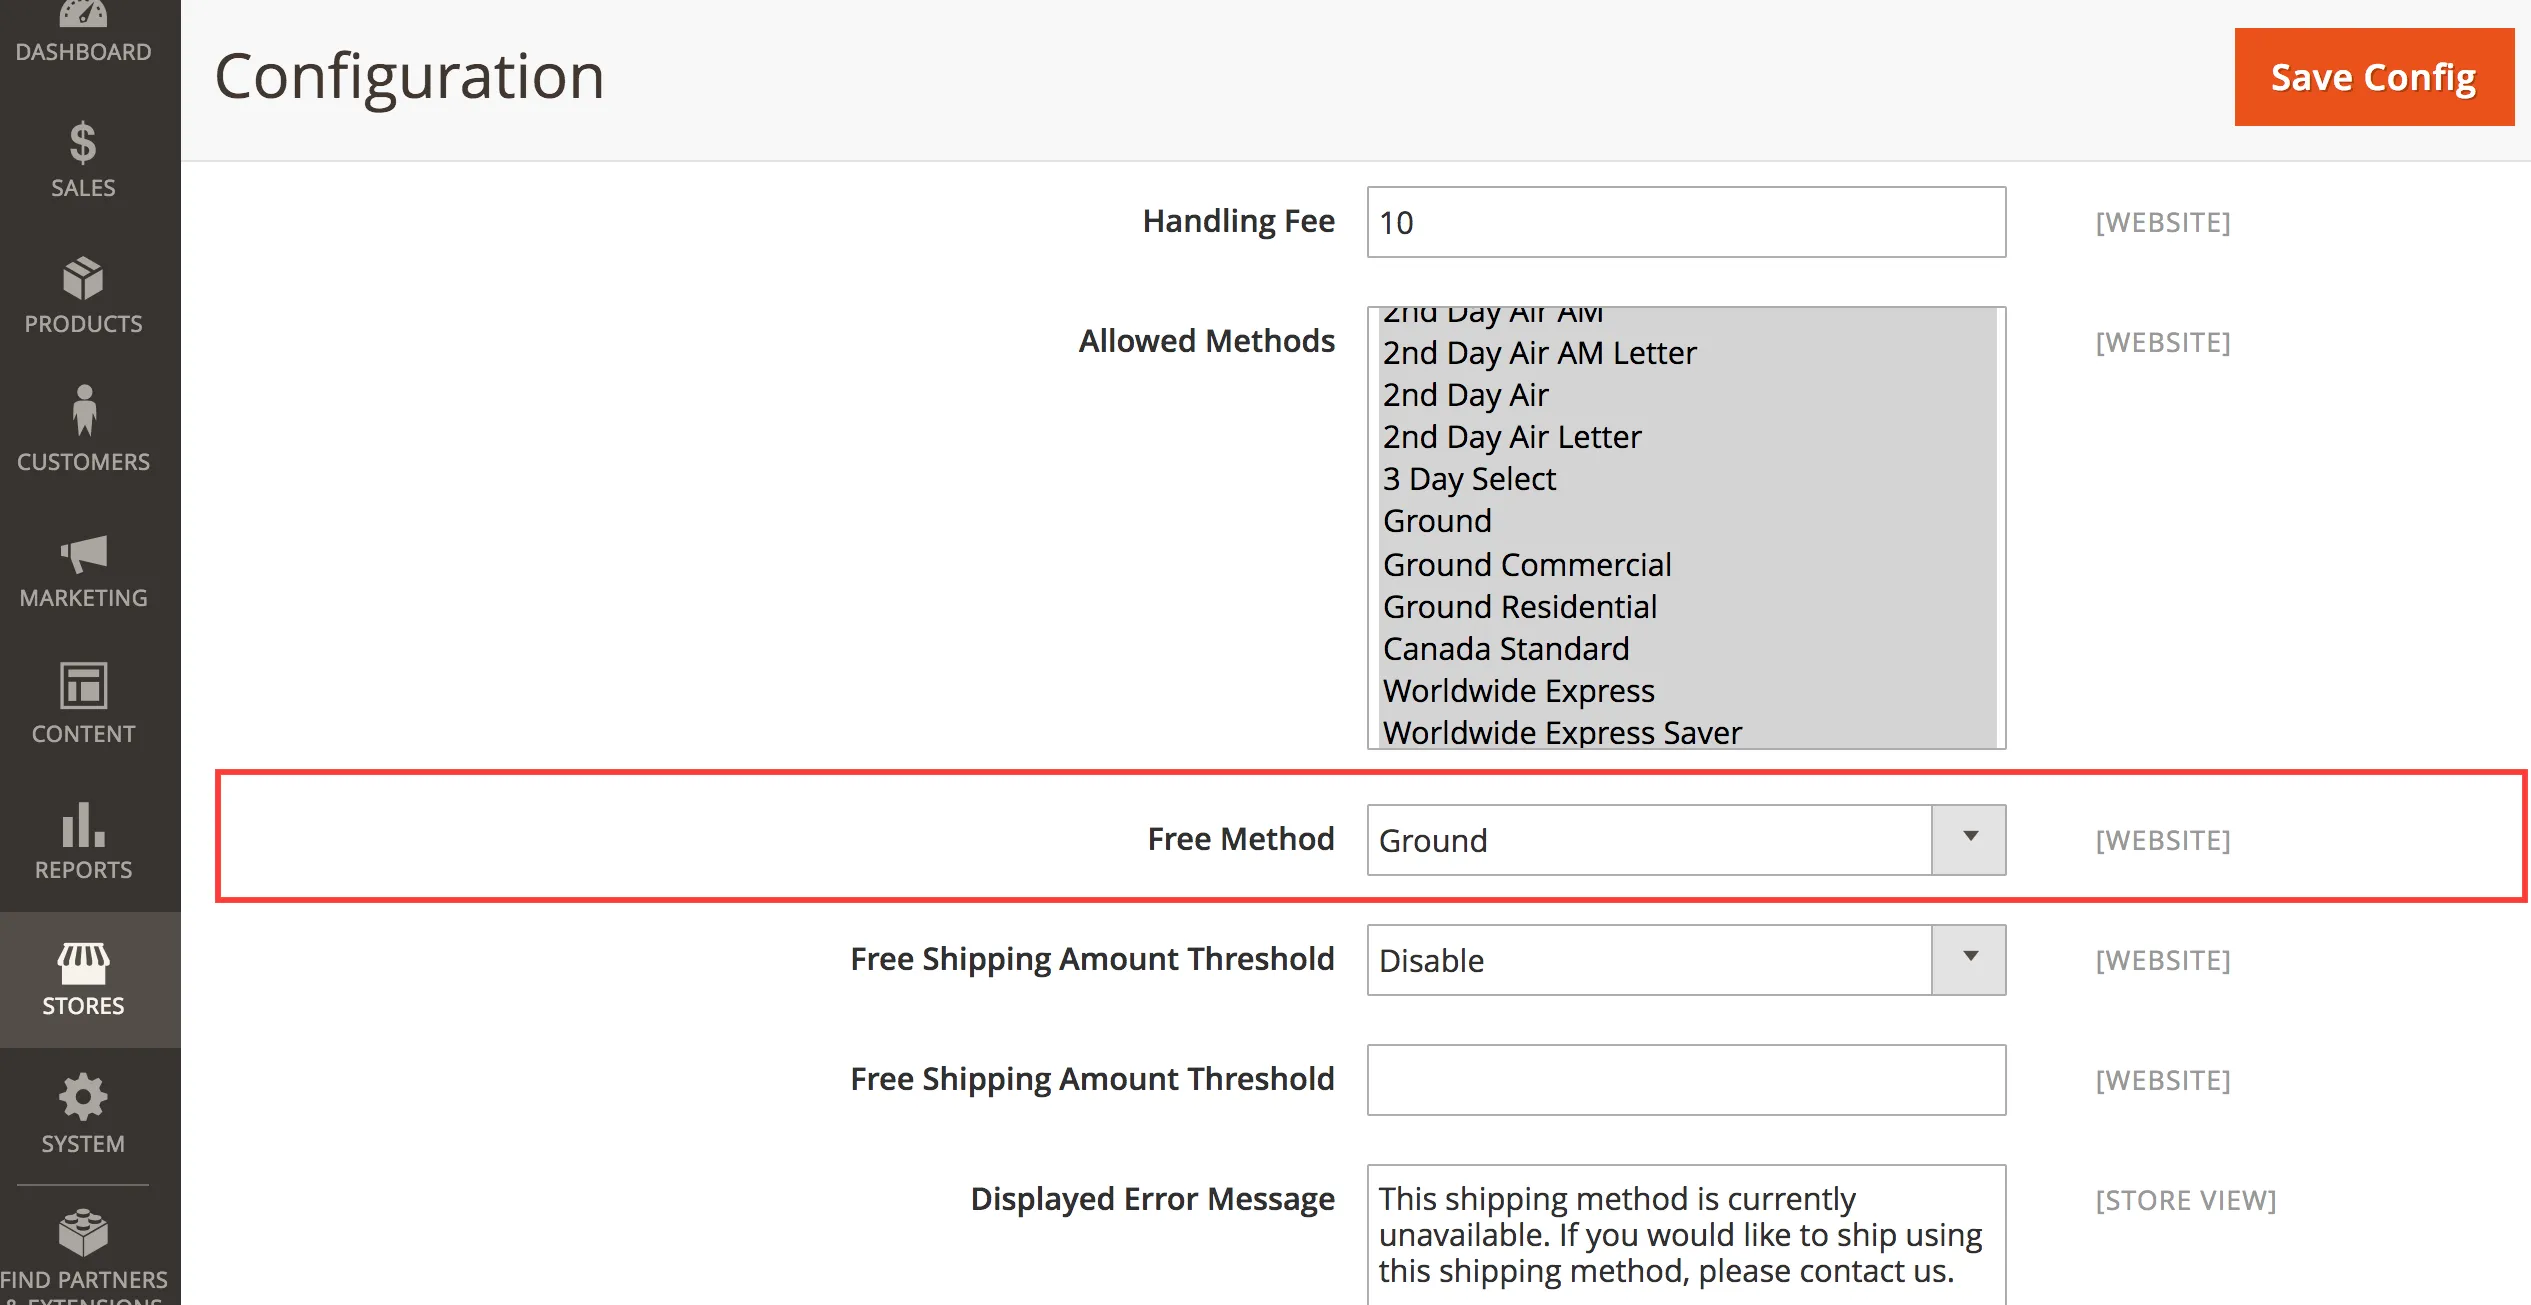Open the Free Shipping Amount Threshold Disable dropdown

pos(1685,960)
